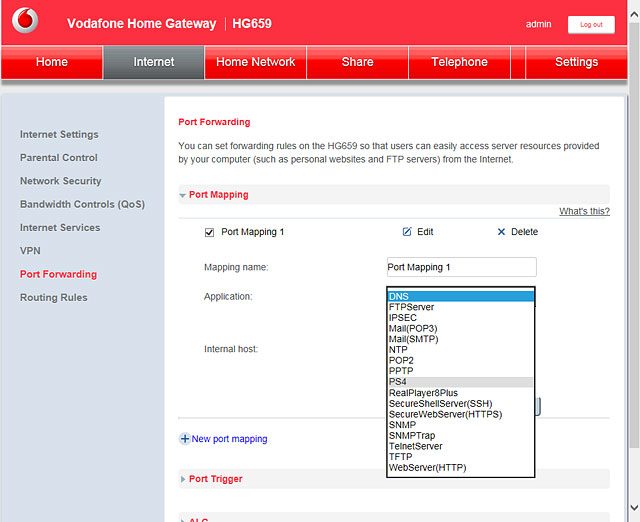The width and height of the screenshot is (640, 522).
Task: Choose IPSEC from the application list
Action: (460, 318)
